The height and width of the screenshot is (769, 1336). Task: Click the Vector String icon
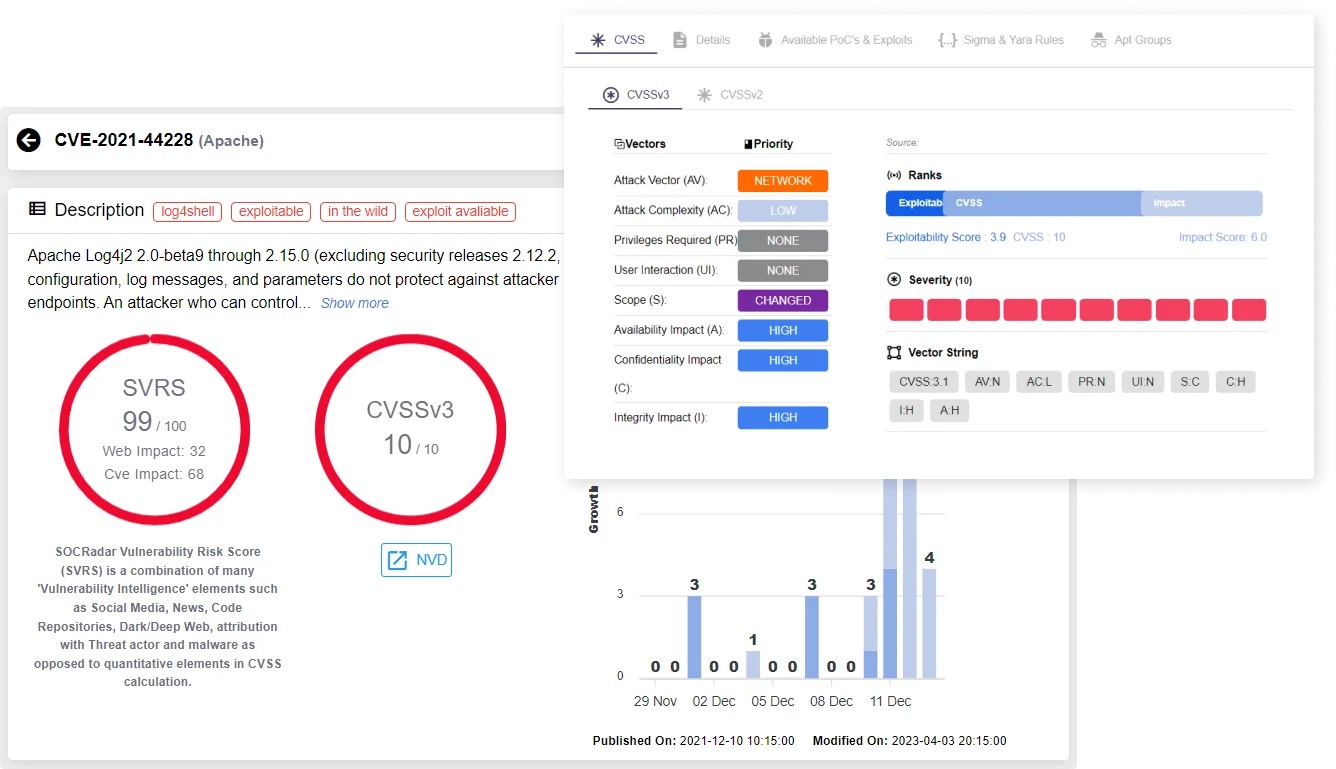pos(894,353)
